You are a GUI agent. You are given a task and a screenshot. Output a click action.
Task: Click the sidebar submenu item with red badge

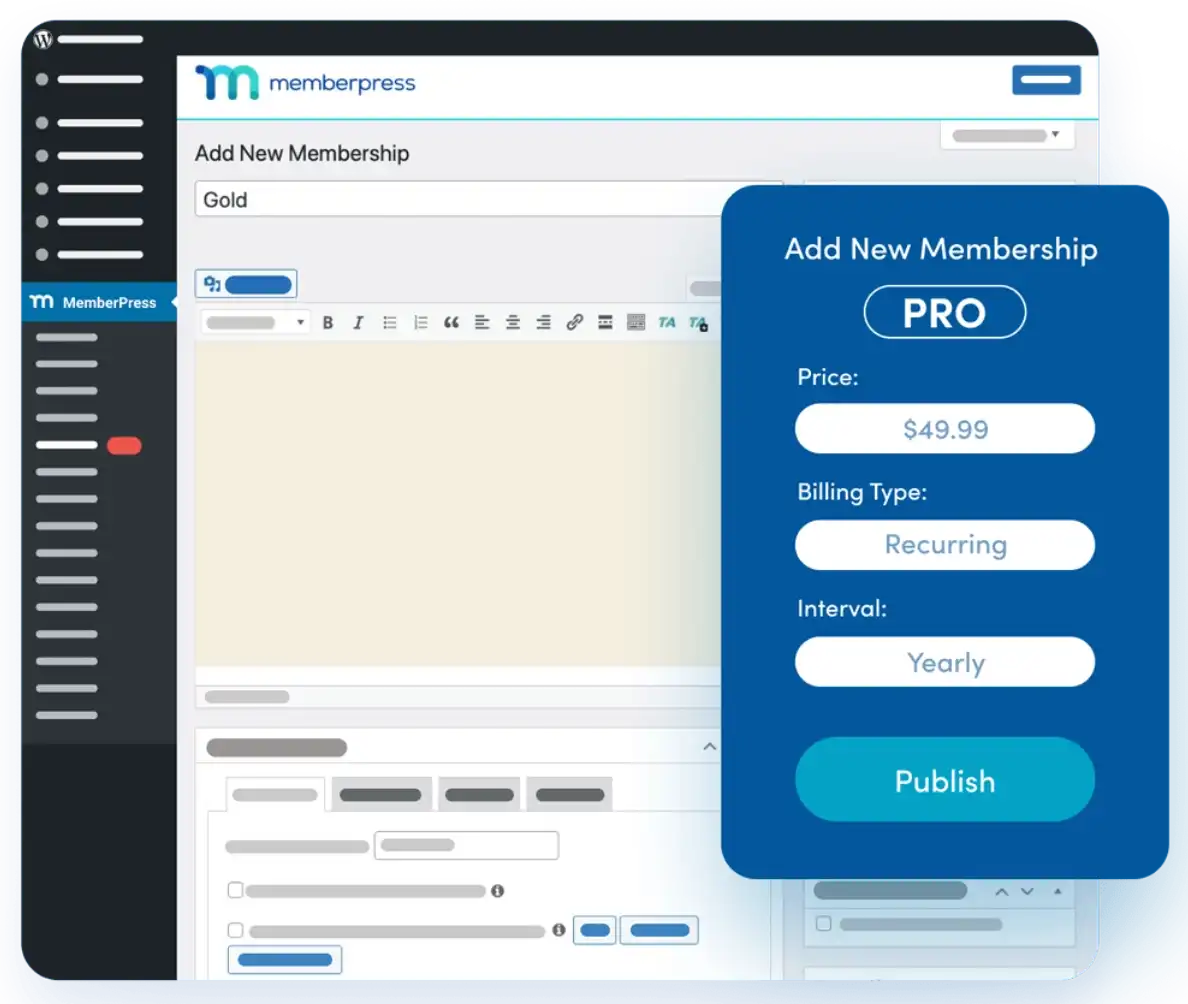point(89,446)
